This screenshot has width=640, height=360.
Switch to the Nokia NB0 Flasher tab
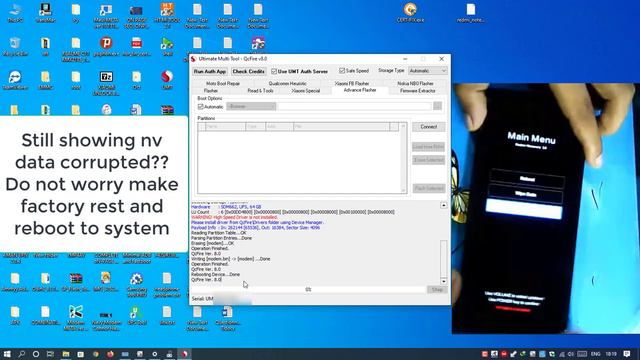point(416,83)
